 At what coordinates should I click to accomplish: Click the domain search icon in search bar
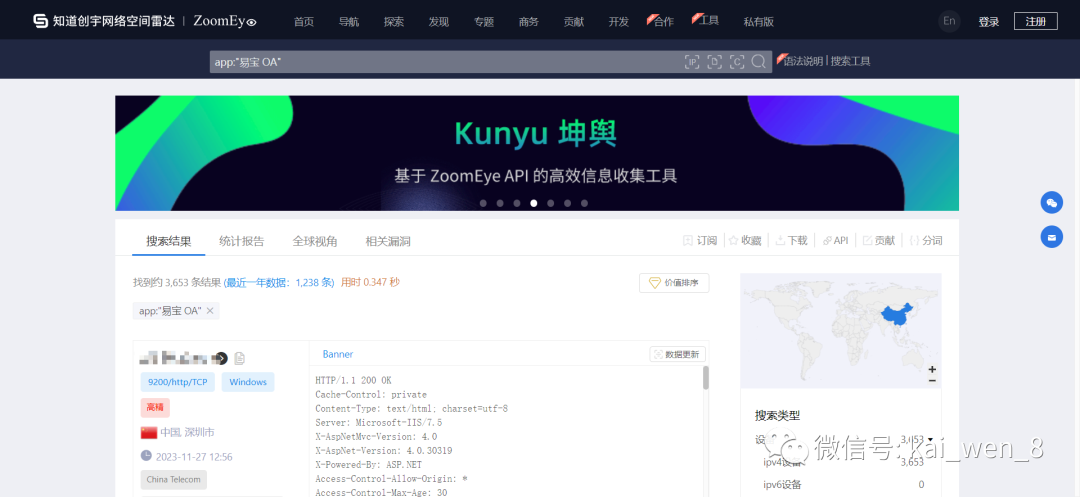click(x=715, y=62)
